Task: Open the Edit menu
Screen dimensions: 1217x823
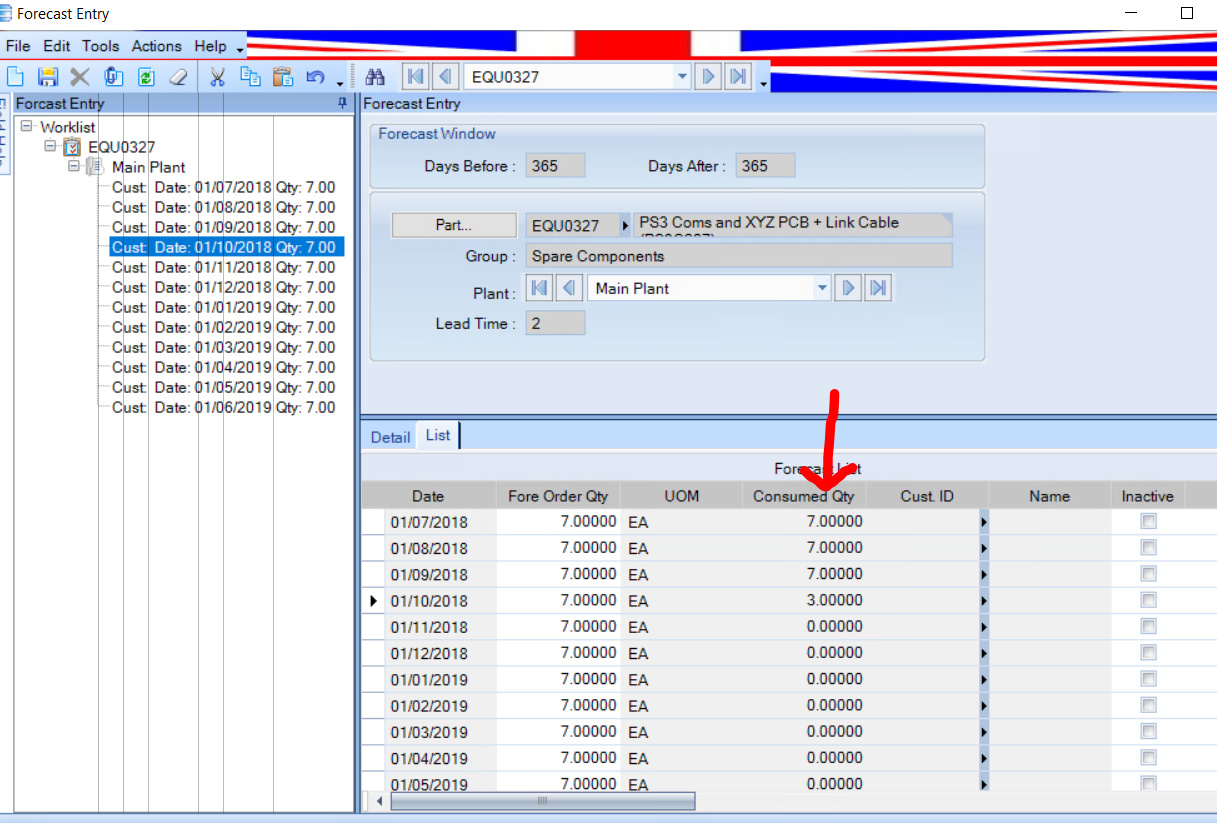Action: tap(57, 46)
